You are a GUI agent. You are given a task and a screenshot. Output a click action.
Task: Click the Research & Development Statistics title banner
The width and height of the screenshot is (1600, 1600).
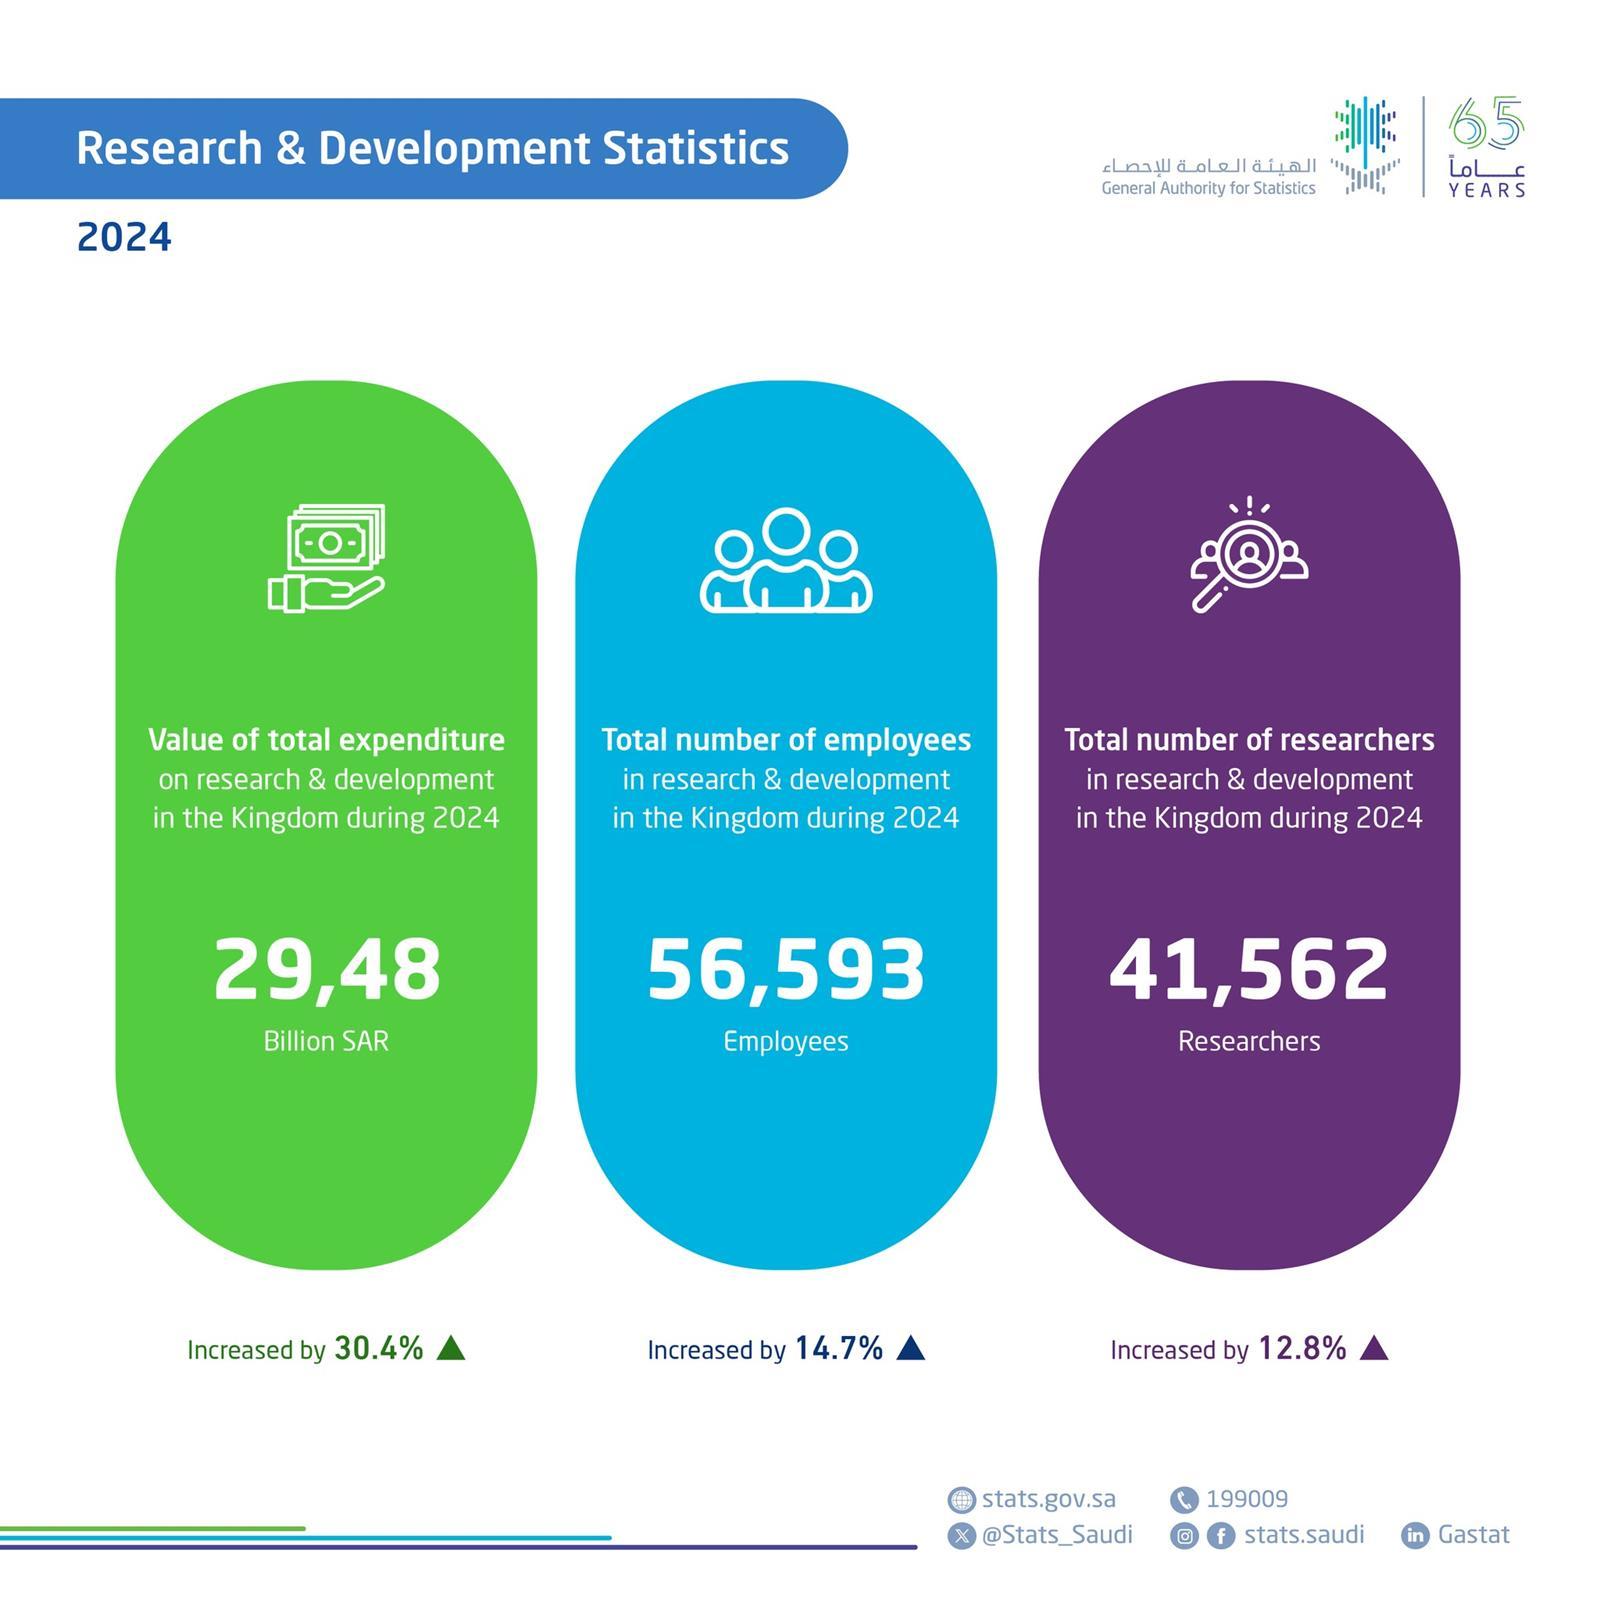click(x=432, y=148)
